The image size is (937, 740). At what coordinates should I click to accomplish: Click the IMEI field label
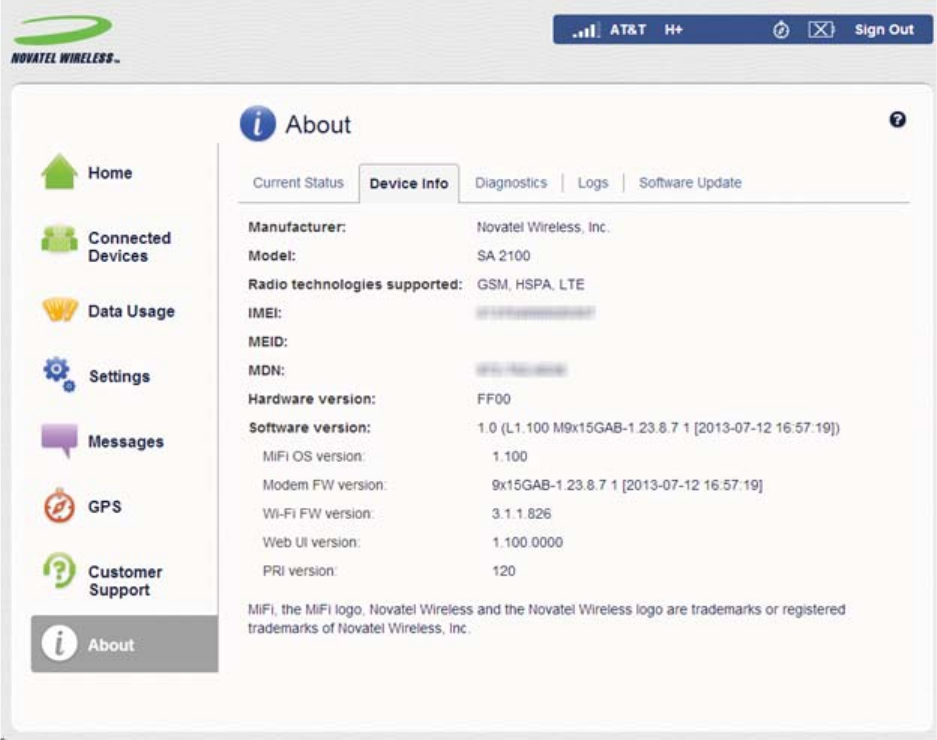(x=265, y=313)
